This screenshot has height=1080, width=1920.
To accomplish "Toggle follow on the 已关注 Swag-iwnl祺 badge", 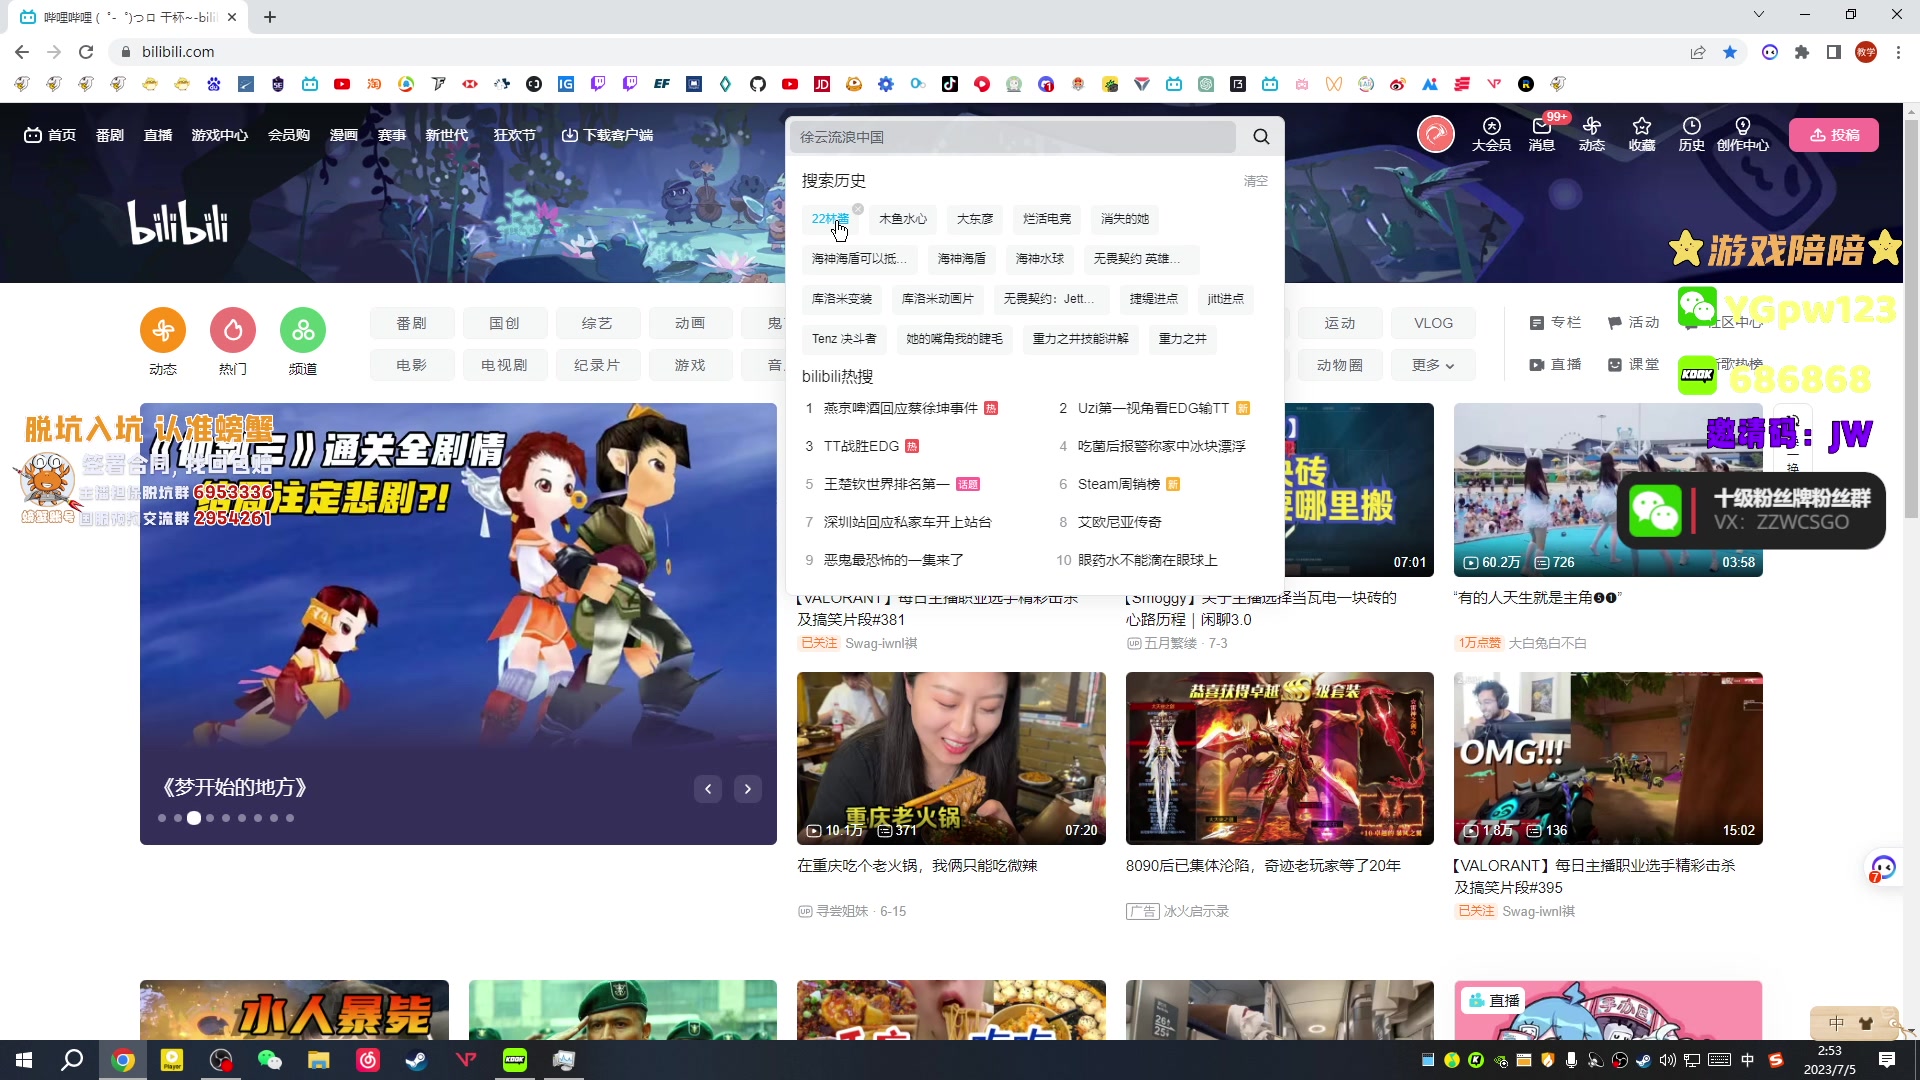I will pyautogui.click(x=818, y=643).
